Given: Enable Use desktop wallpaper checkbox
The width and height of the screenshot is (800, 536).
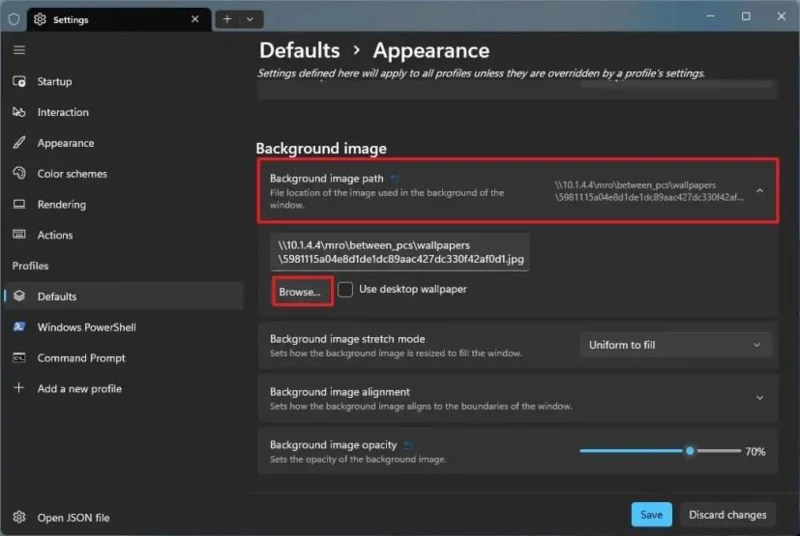Looking at the screenshot, I should [345, 289].
